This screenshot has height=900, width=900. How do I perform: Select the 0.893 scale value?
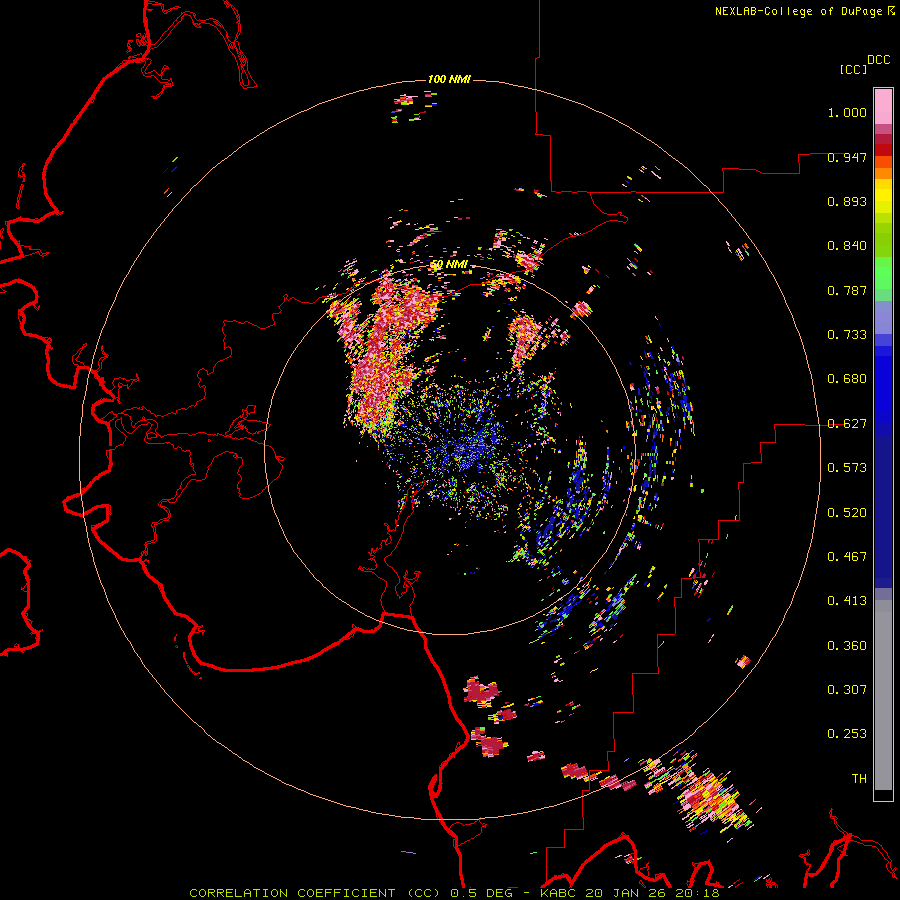(847, 201)
